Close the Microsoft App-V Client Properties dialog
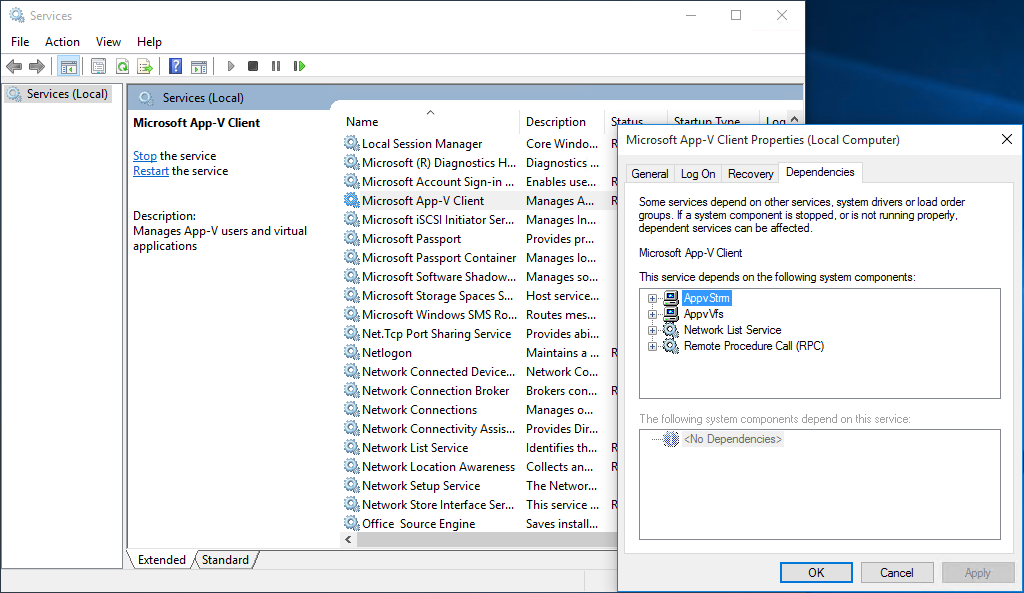The width and height of the screenshot is (1024, 593). pyautogui.click(x=1007, y=139)
